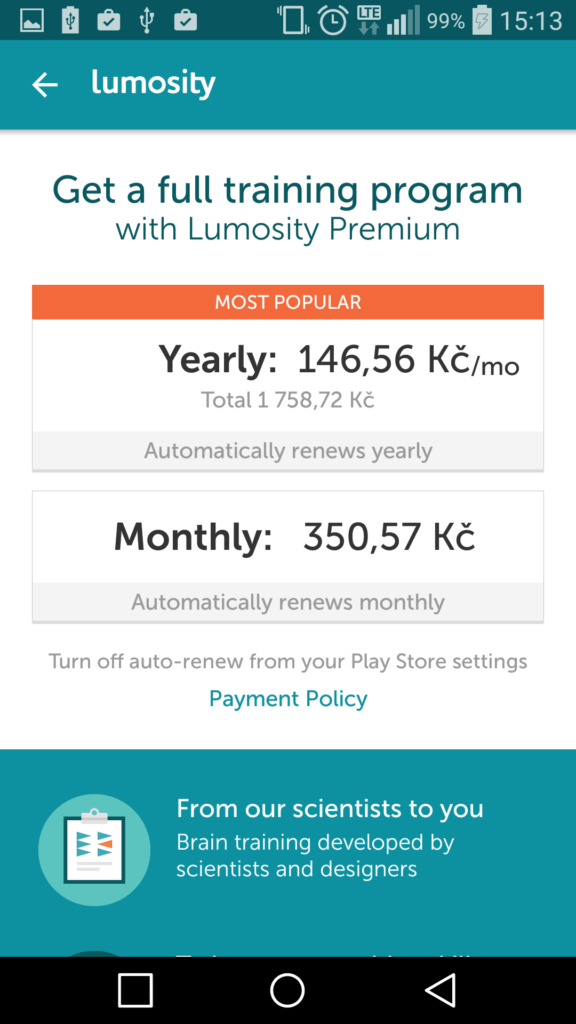This screenshot has height=1024, width=576.
Task: Tap the signal strength bars icon
Action: click(403, 21)
